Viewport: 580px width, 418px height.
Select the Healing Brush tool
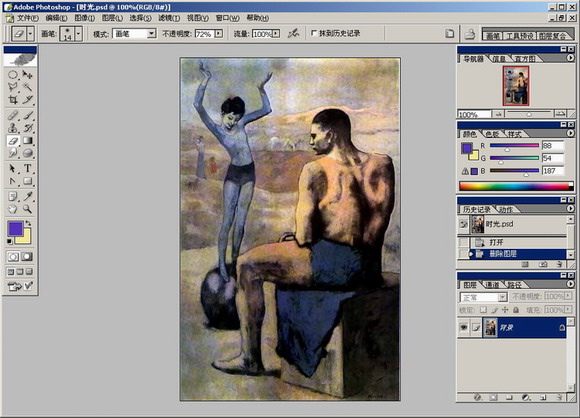point(13,115)
